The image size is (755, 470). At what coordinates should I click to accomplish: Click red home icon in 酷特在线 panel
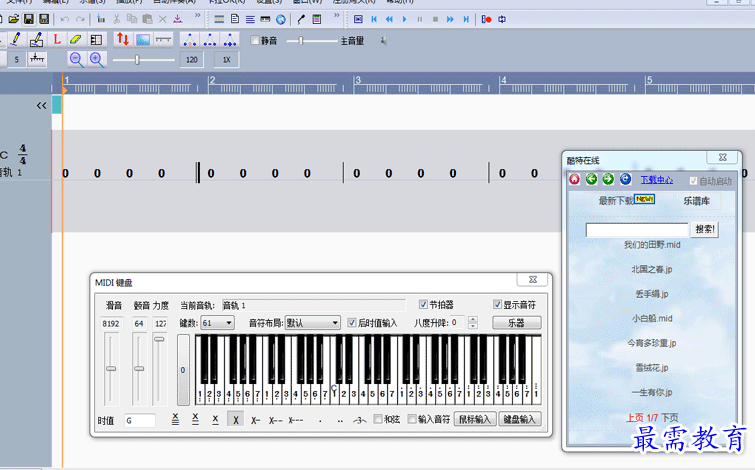click(x=574, y=179)
